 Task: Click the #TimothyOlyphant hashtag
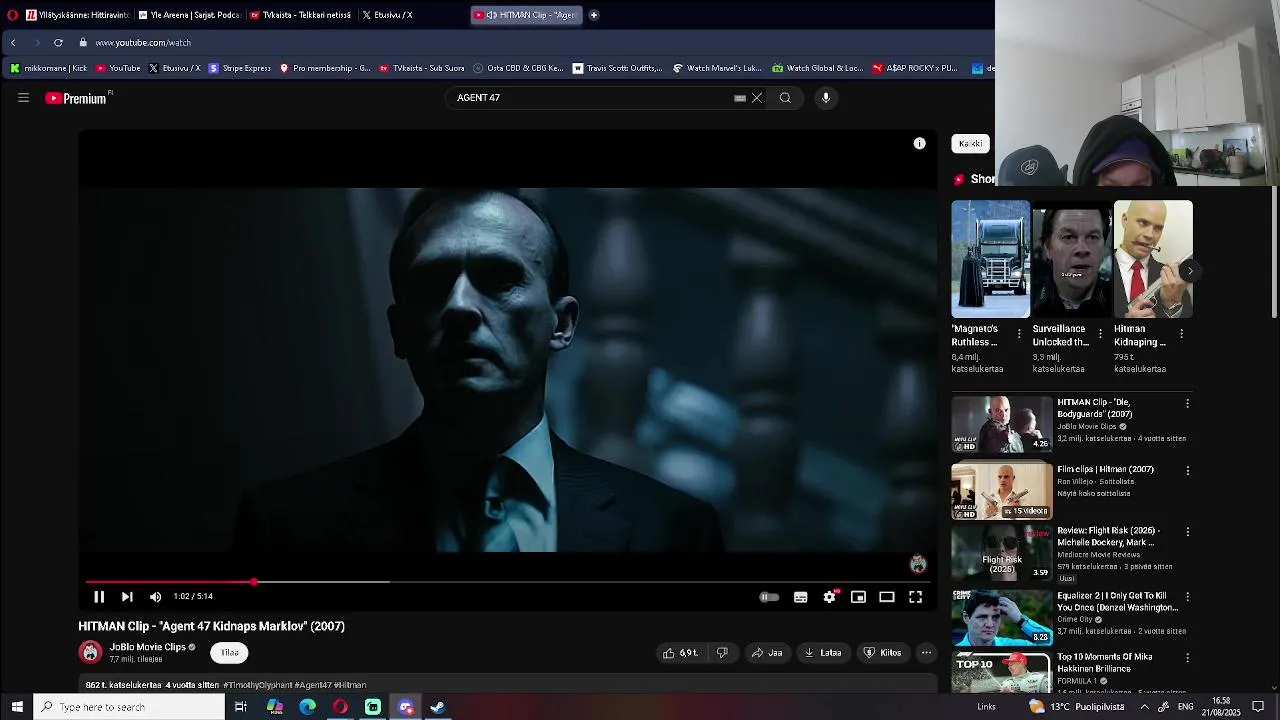point(258,685)
